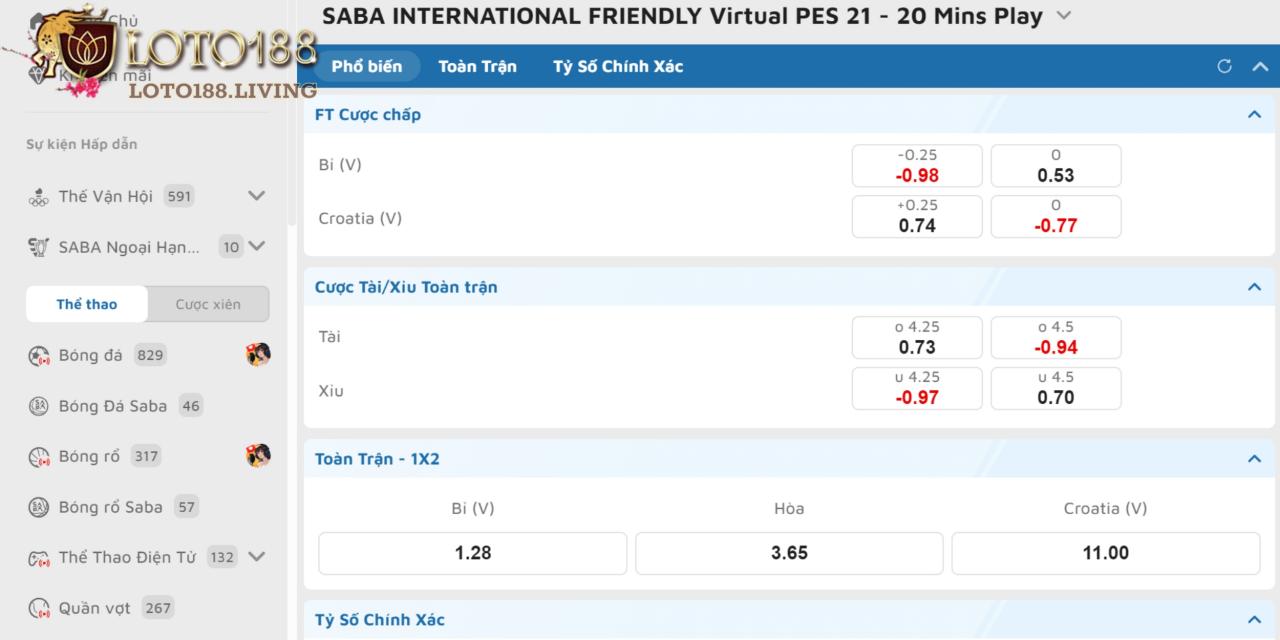Open the Toàn Trận tab
Screen dimensions: 1280x640
(477, 66)
